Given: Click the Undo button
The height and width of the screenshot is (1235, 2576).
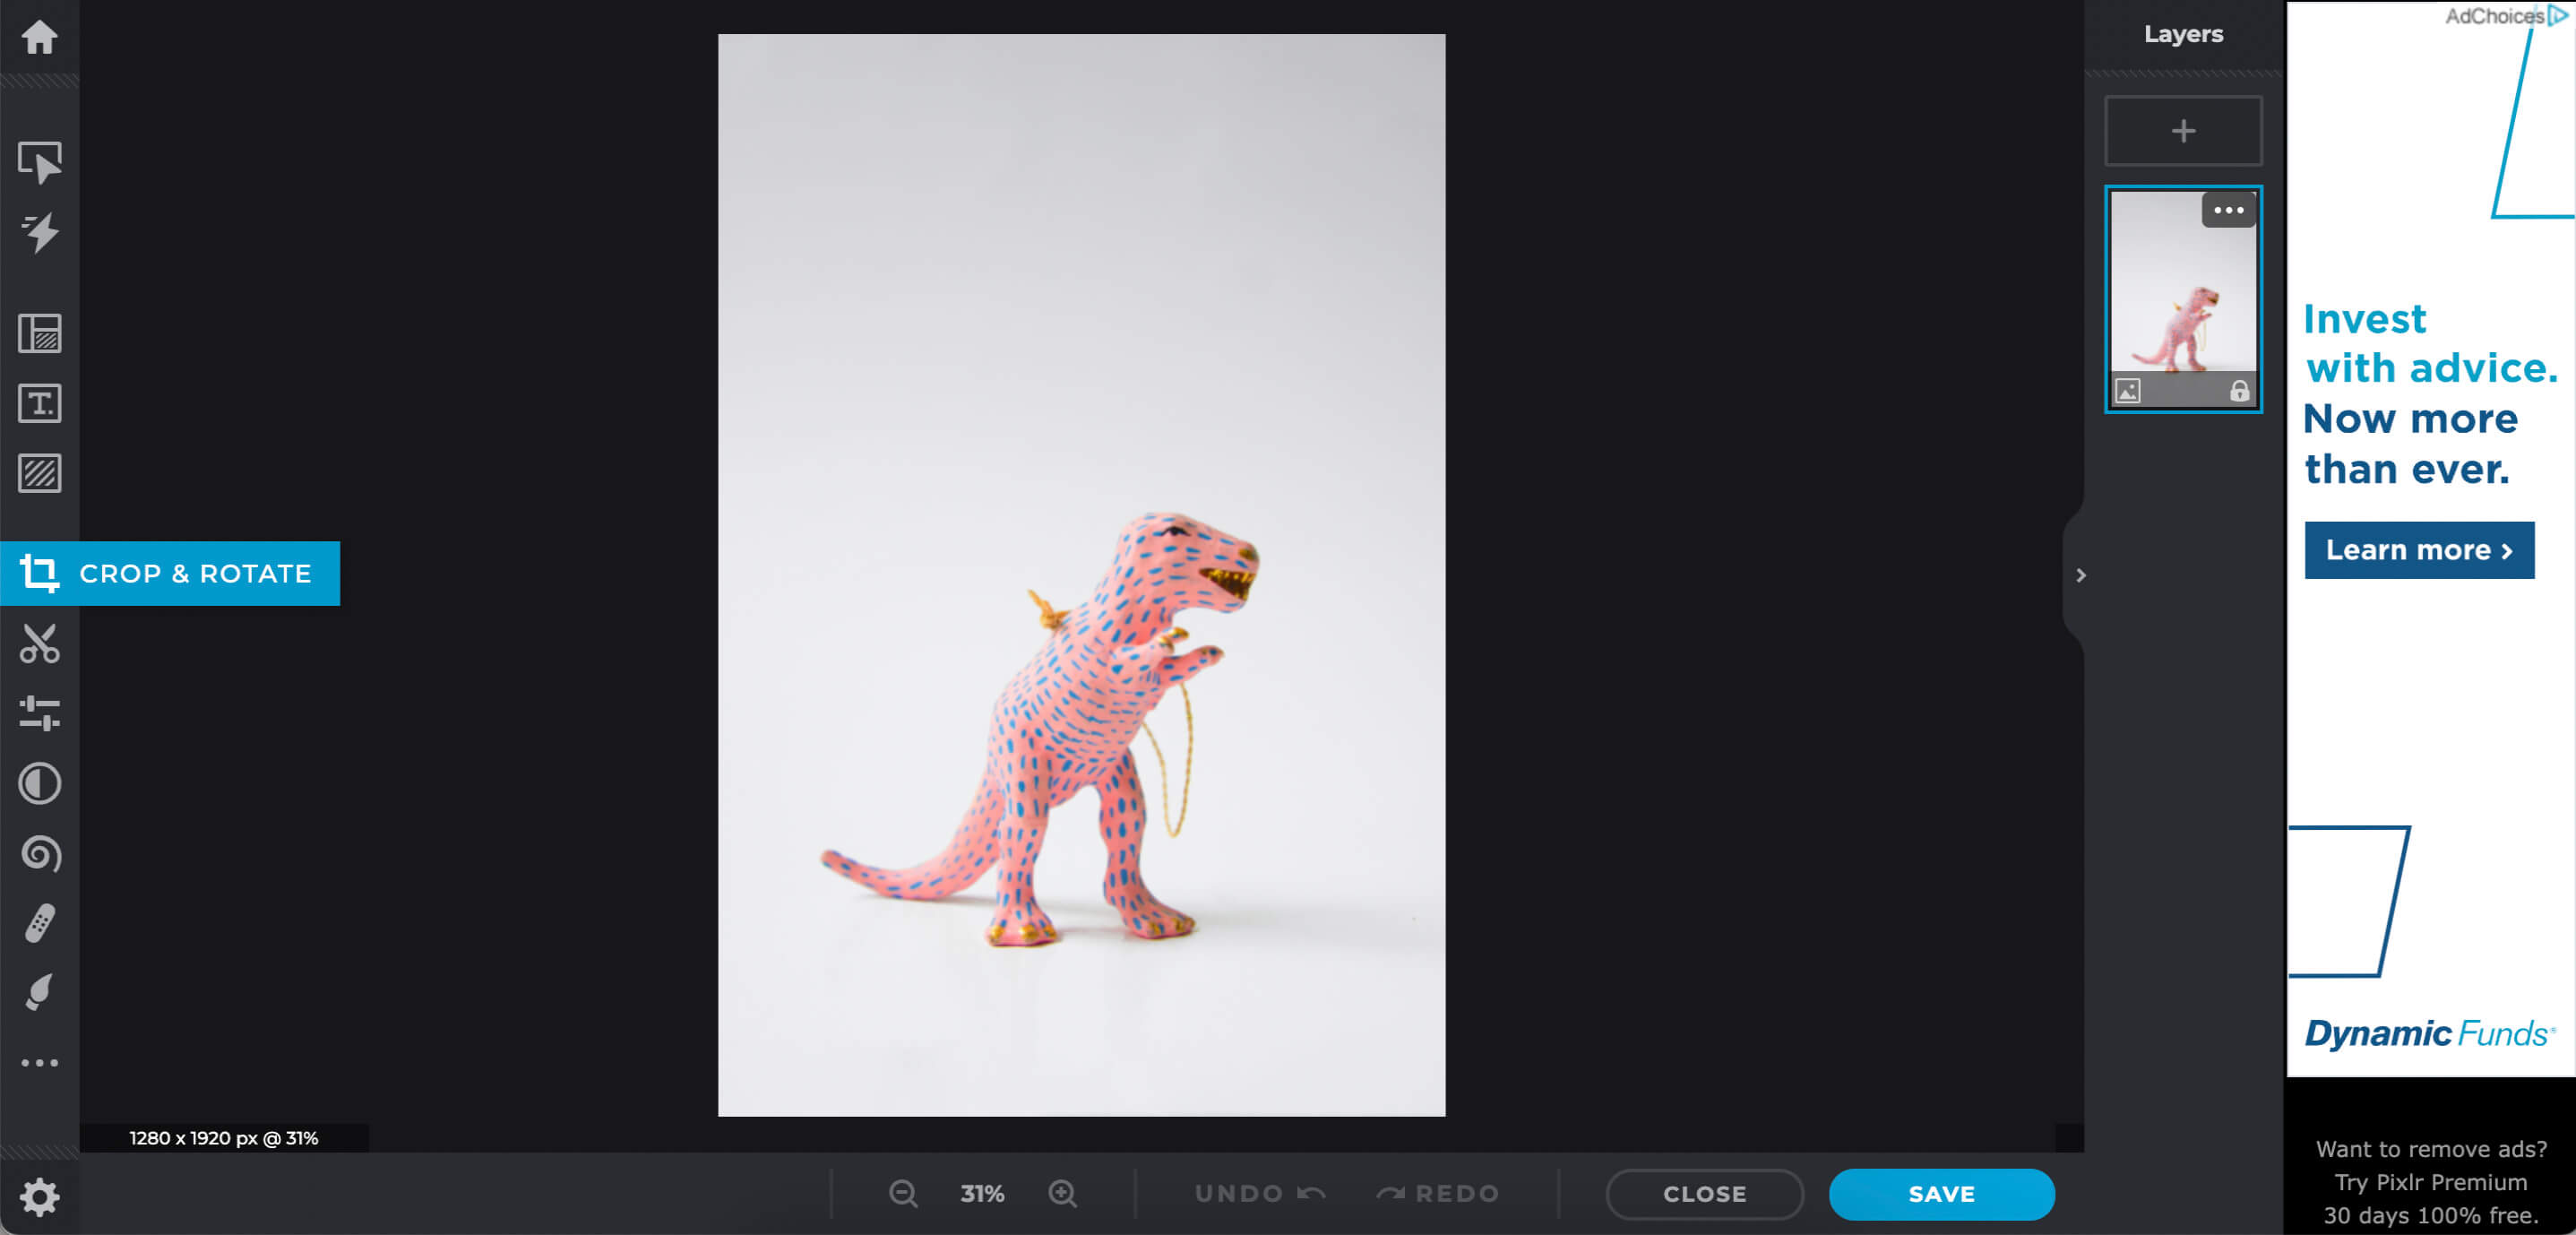Looking at the screenshot, I should (1260, 1193).
